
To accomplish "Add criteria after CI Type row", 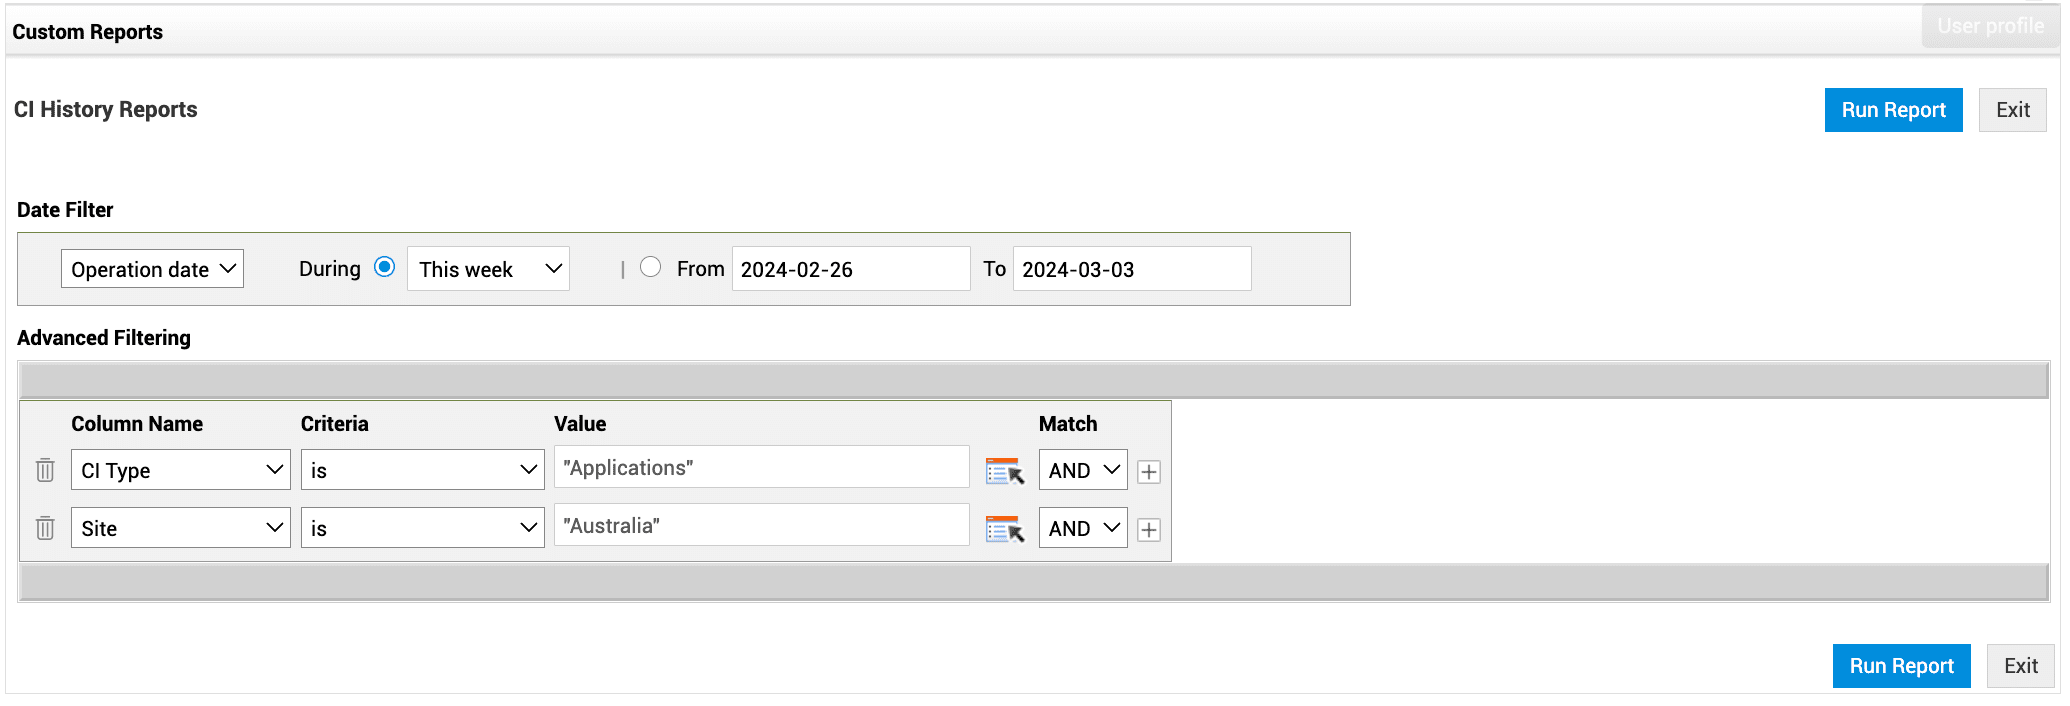I will tap(1149, 472).
